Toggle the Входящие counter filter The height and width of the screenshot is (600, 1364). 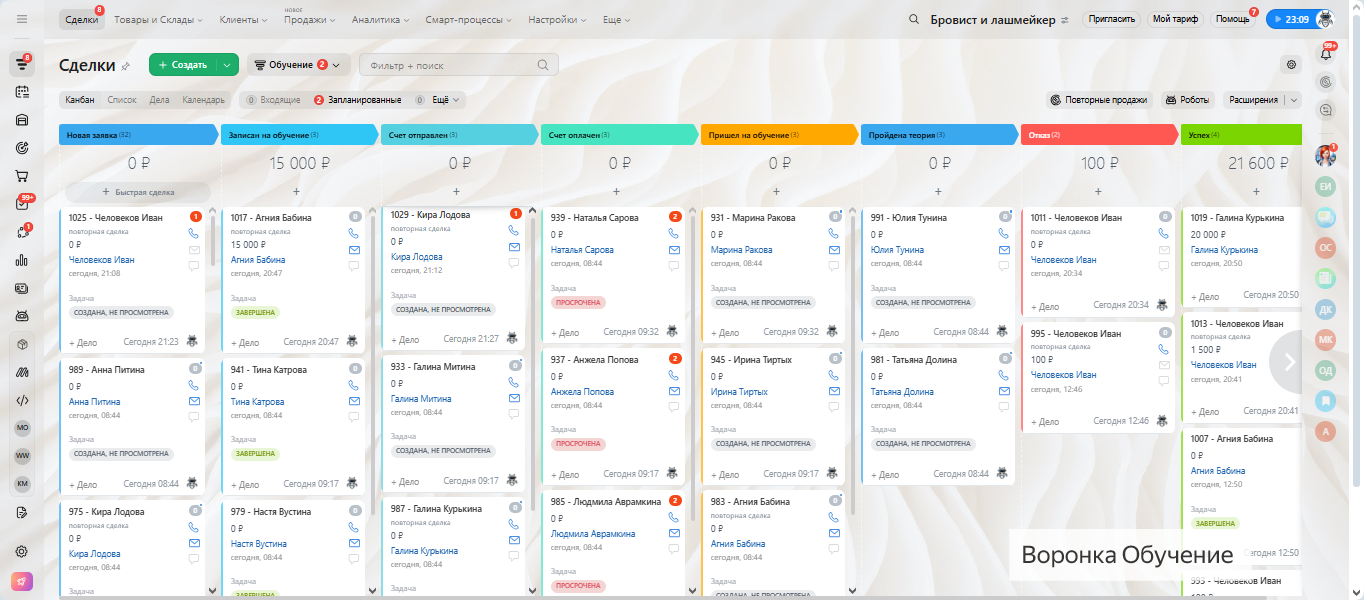pos(272,100)
